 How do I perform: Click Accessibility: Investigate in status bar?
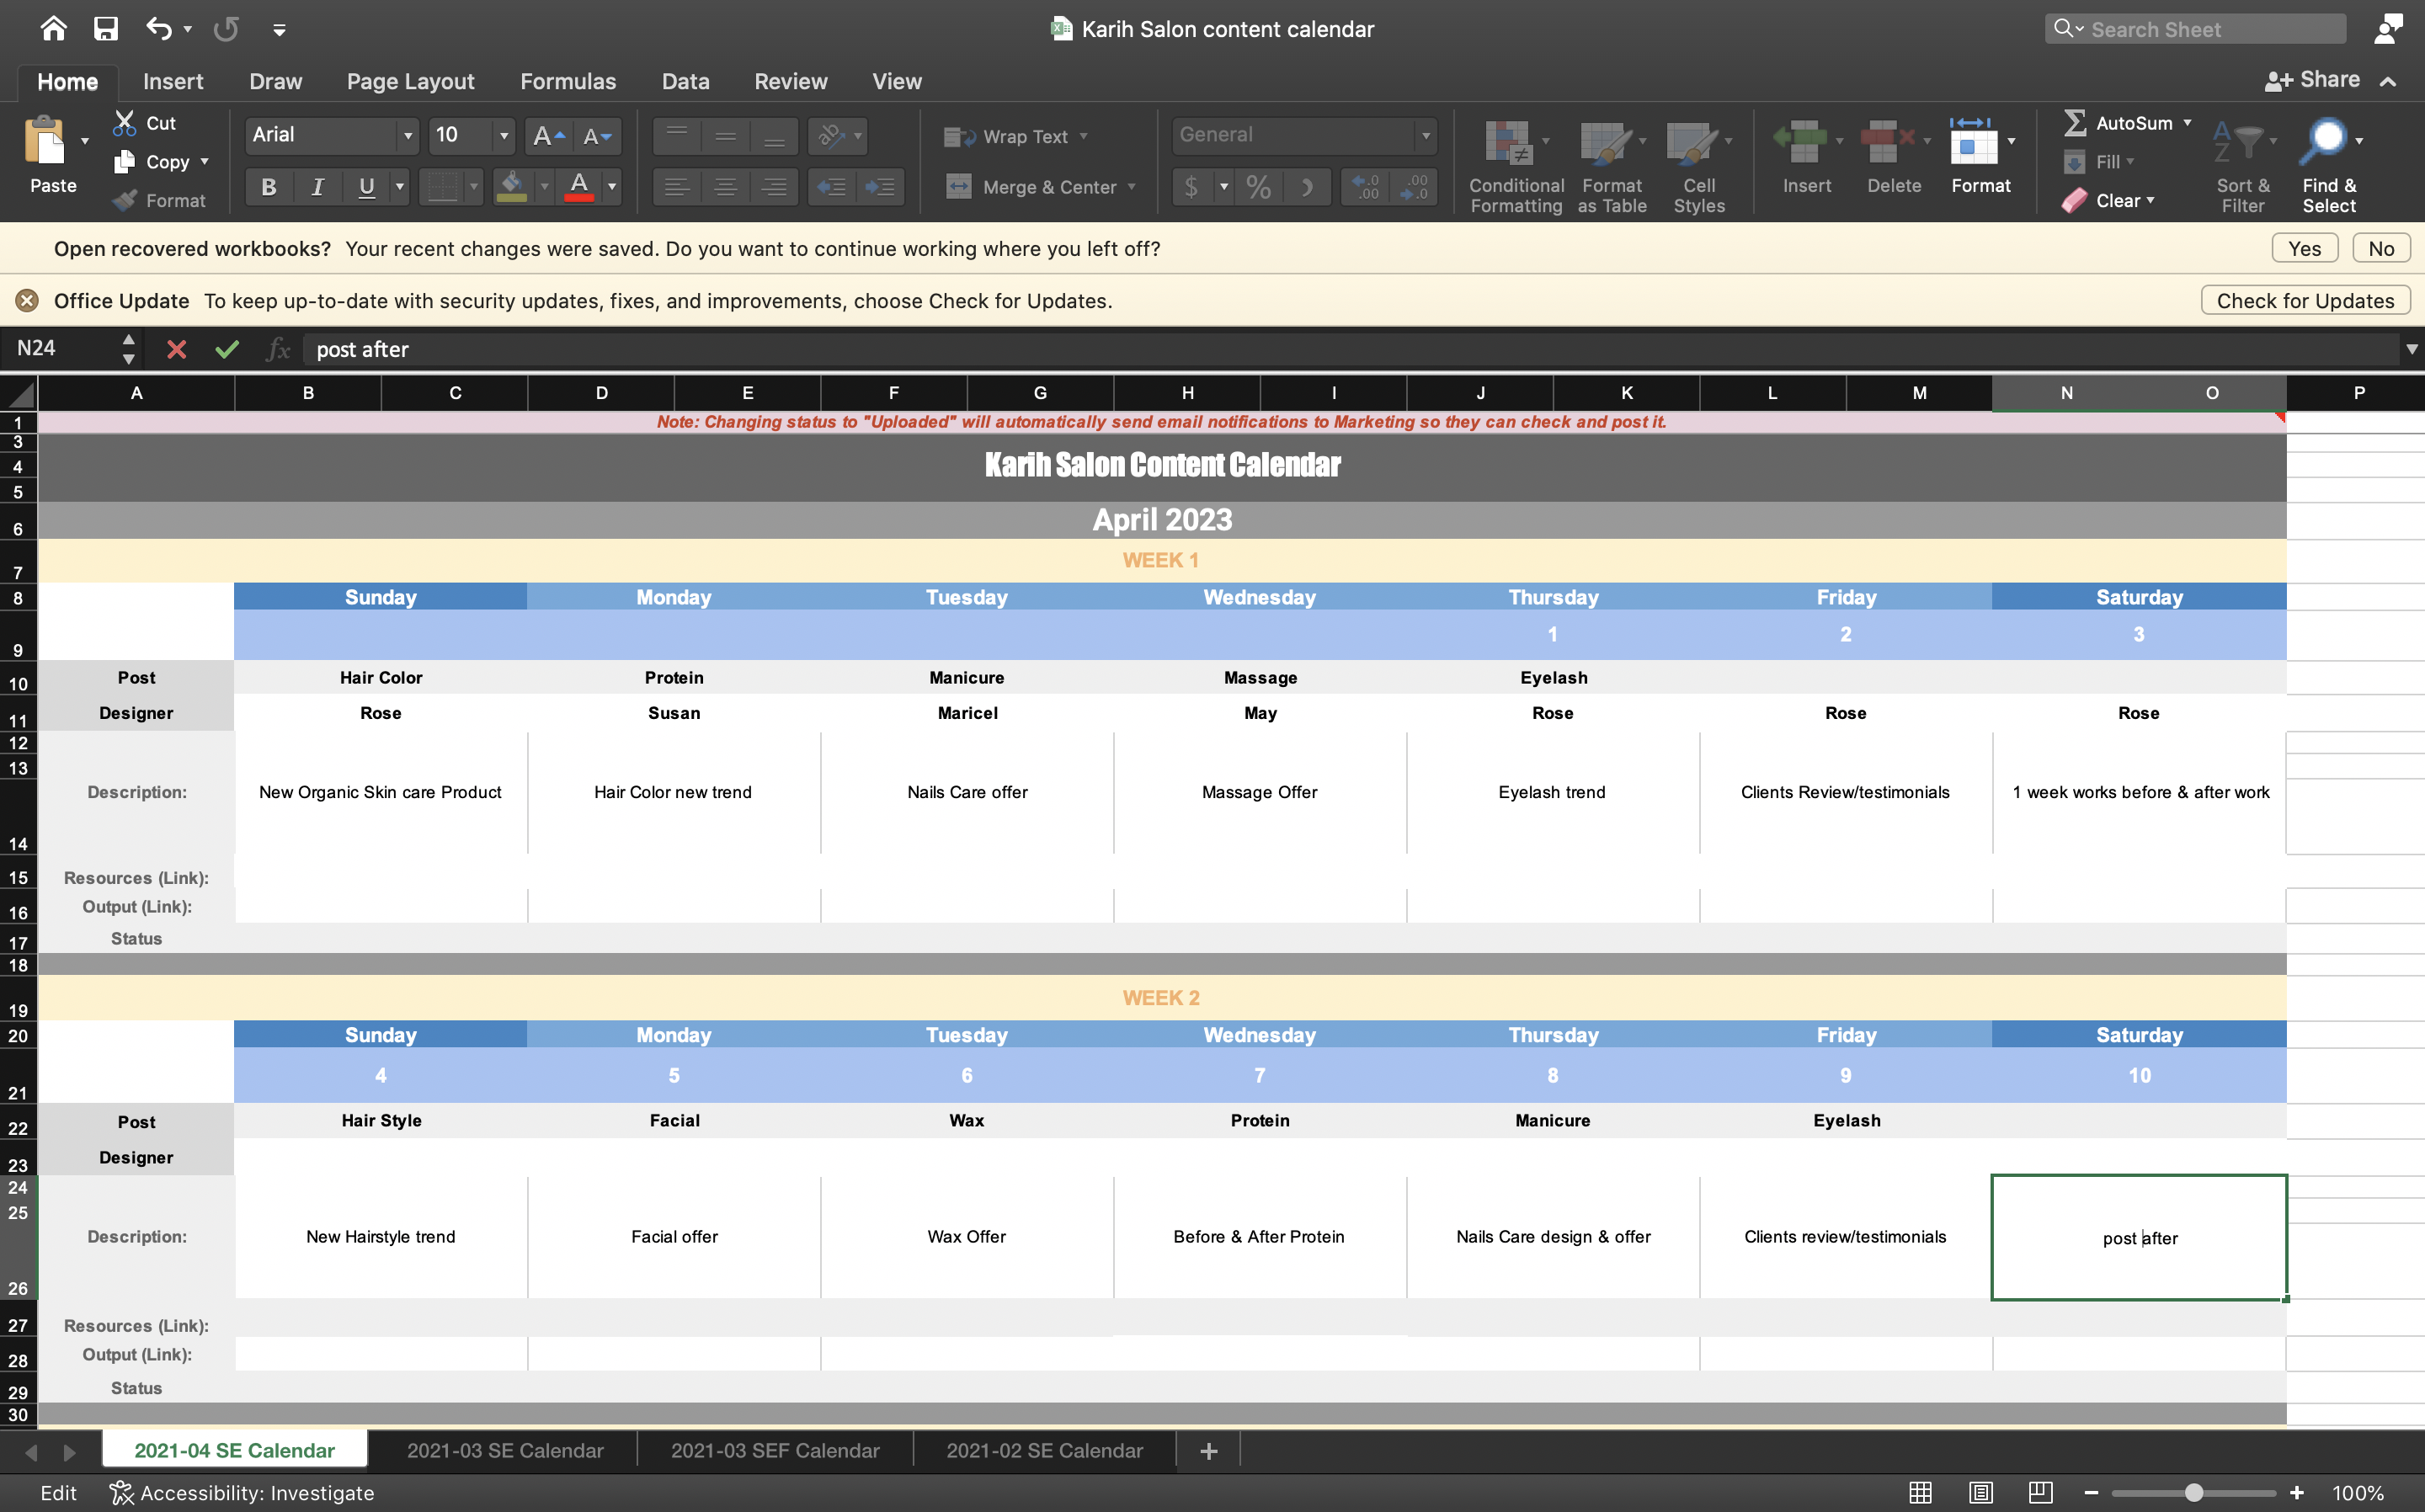point(242,1492)
